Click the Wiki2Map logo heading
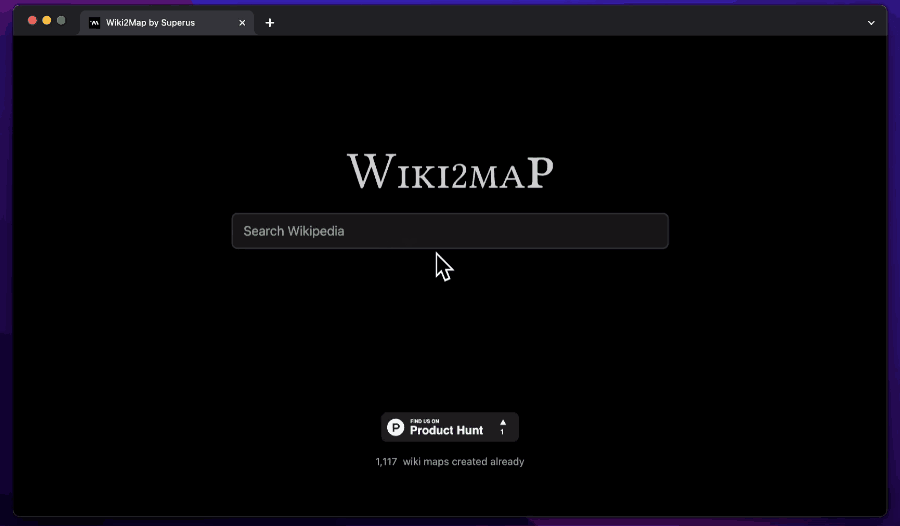This screenshot has width=900, height=526. click(x=451, y=171)
